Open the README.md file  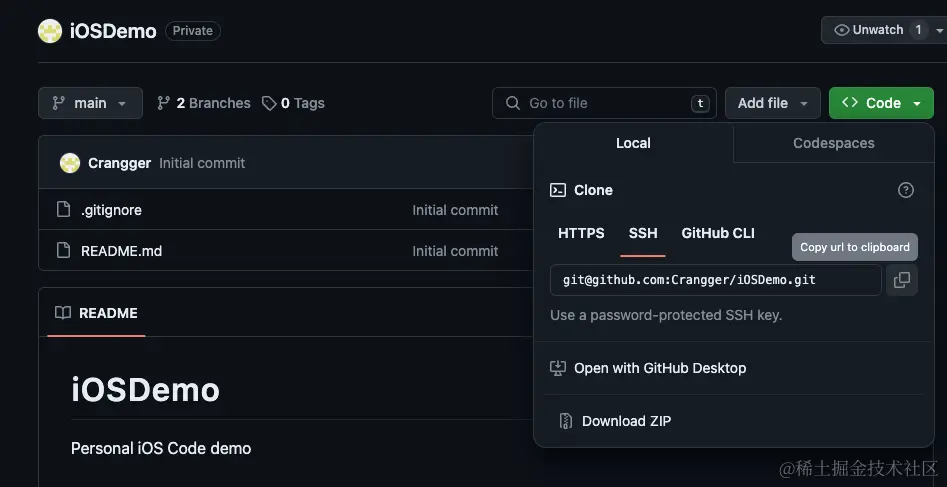tap(121, 251)
